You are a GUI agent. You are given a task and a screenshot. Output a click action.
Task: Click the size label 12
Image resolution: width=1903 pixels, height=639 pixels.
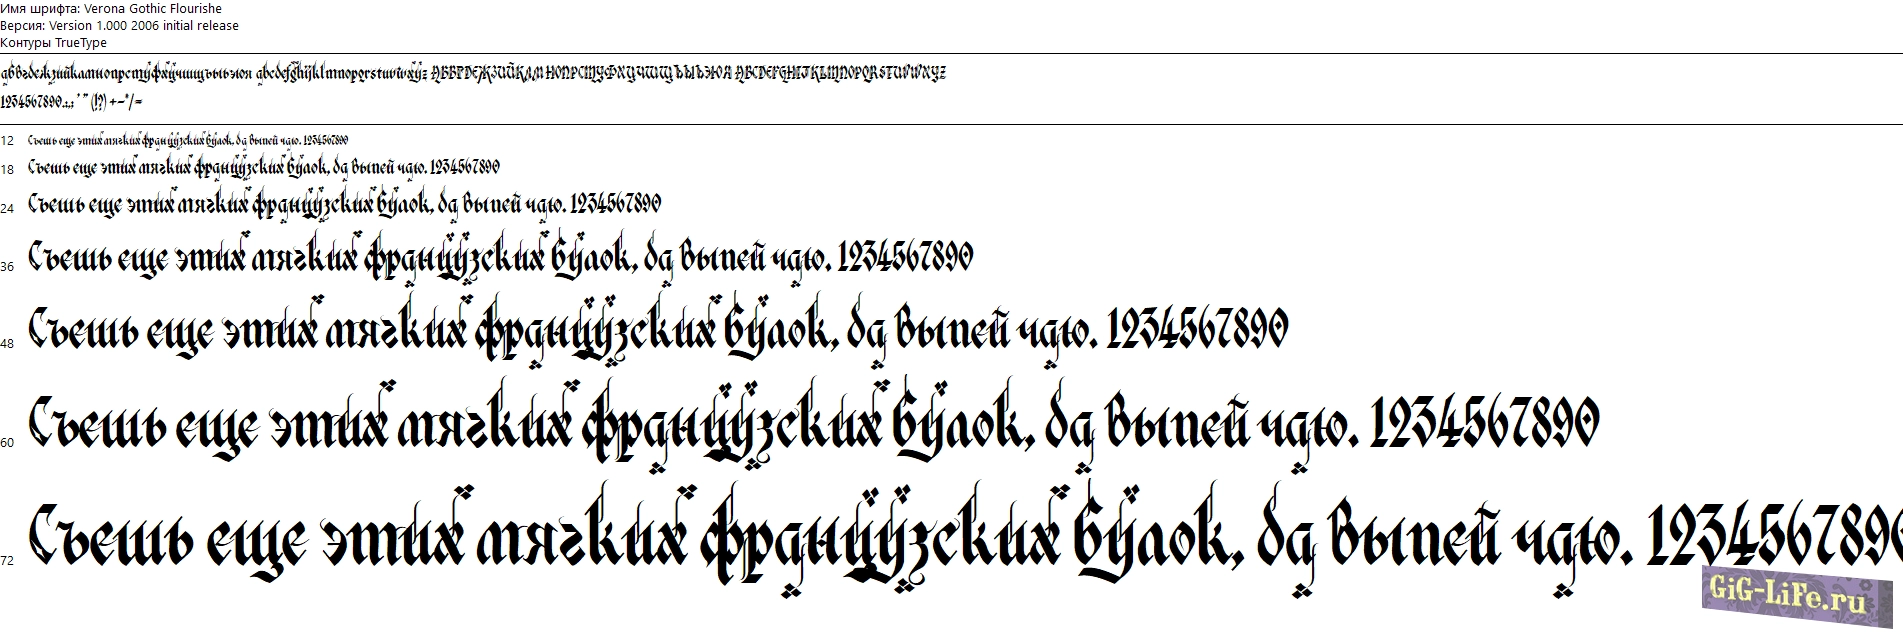[x=7, y=142]
